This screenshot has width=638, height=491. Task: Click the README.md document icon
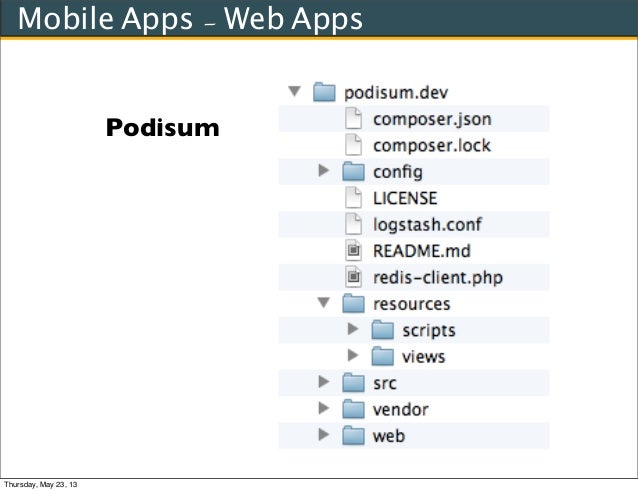pyautogui.click(x=353, y=251)
